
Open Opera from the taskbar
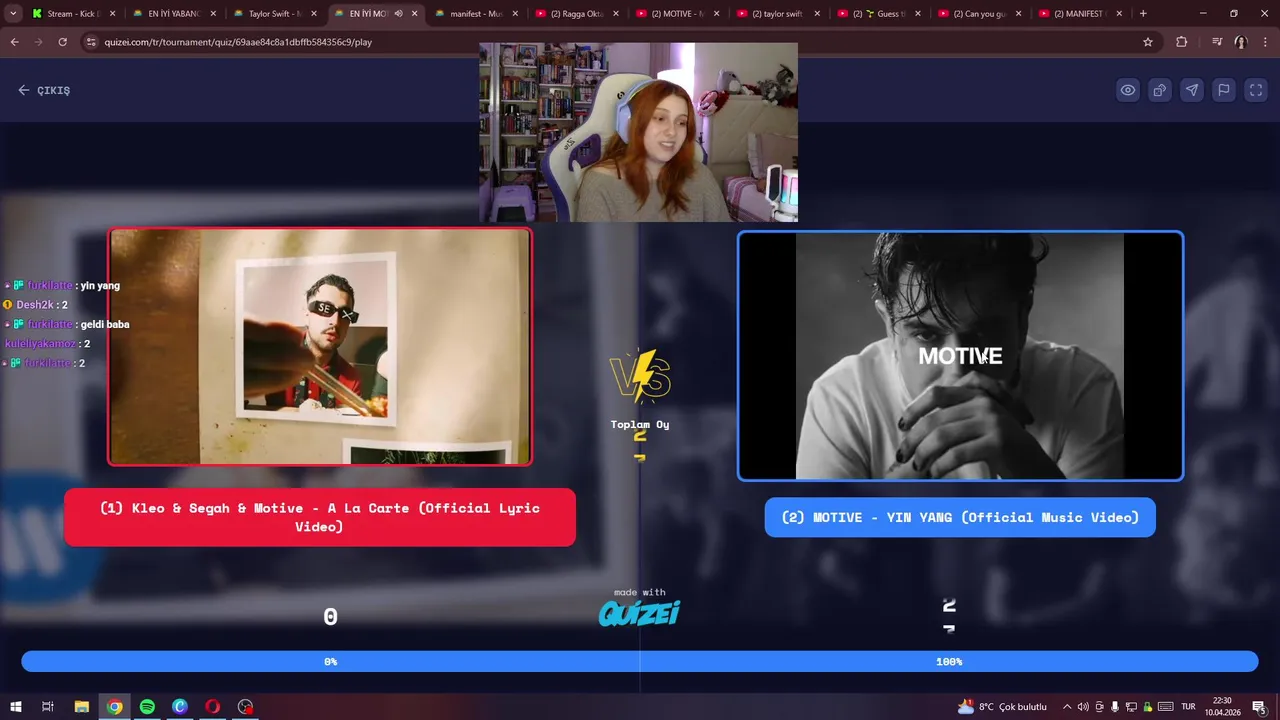[213, 707]
